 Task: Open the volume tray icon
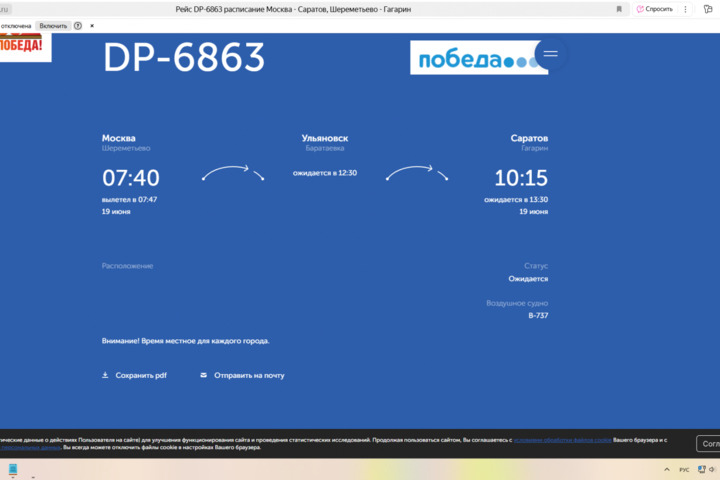(712, 469)
